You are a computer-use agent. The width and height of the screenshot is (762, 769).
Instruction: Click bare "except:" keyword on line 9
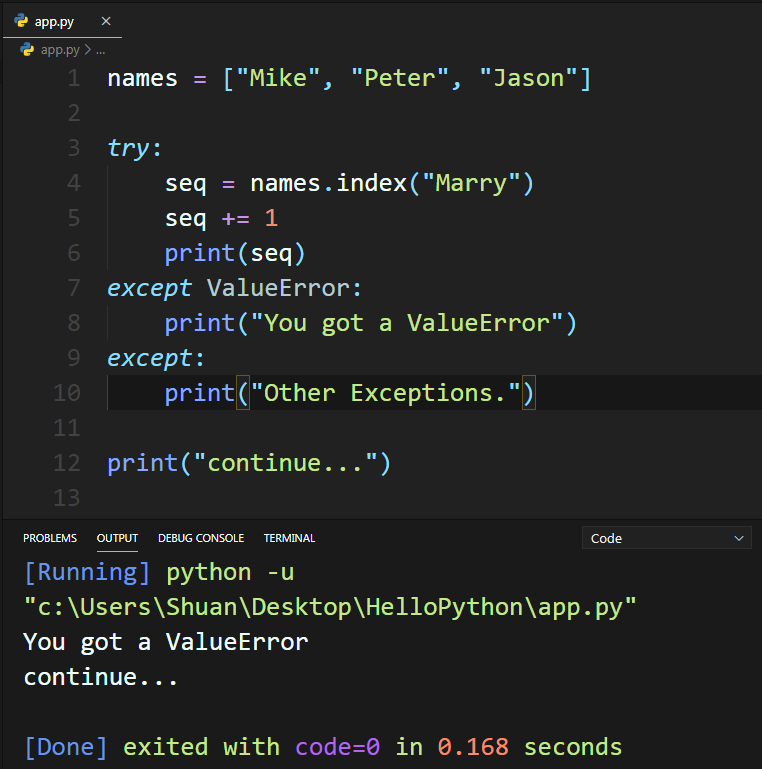point(155,358)
